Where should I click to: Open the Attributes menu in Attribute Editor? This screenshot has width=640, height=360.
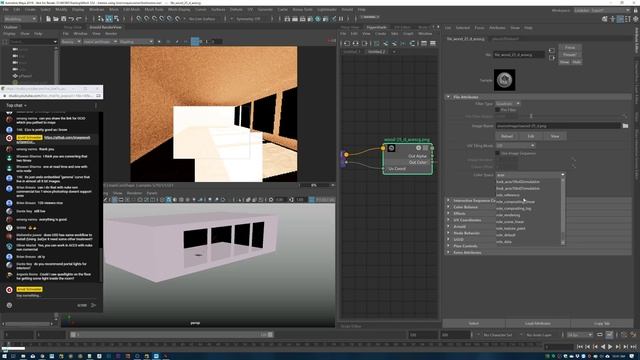(497, 28)
